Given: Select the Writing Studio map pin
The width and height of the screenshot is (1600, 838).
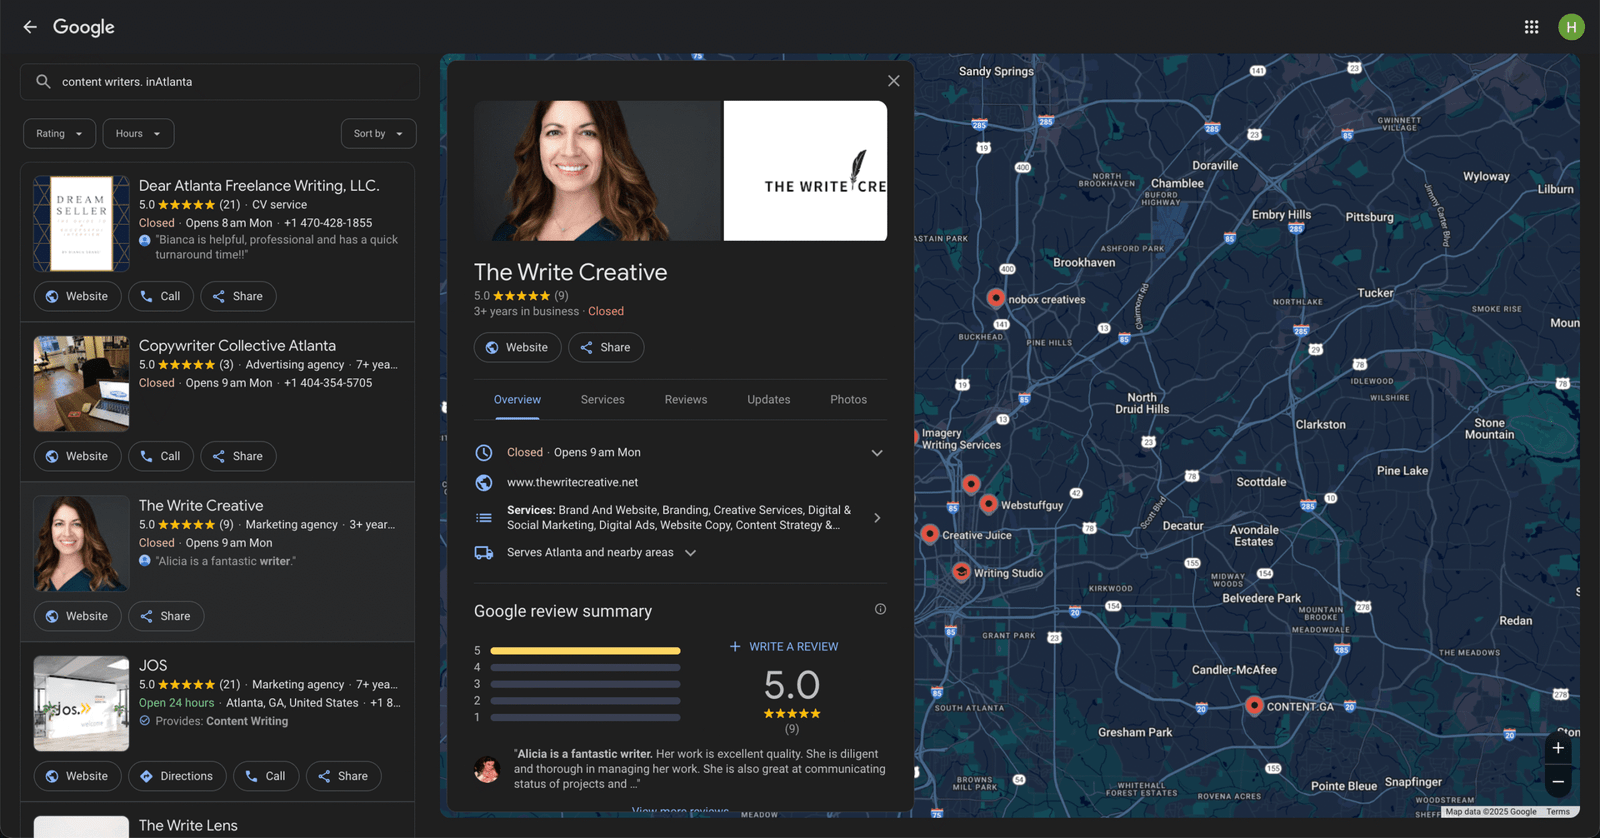Looking at the screenshot, I should [961, 572].
